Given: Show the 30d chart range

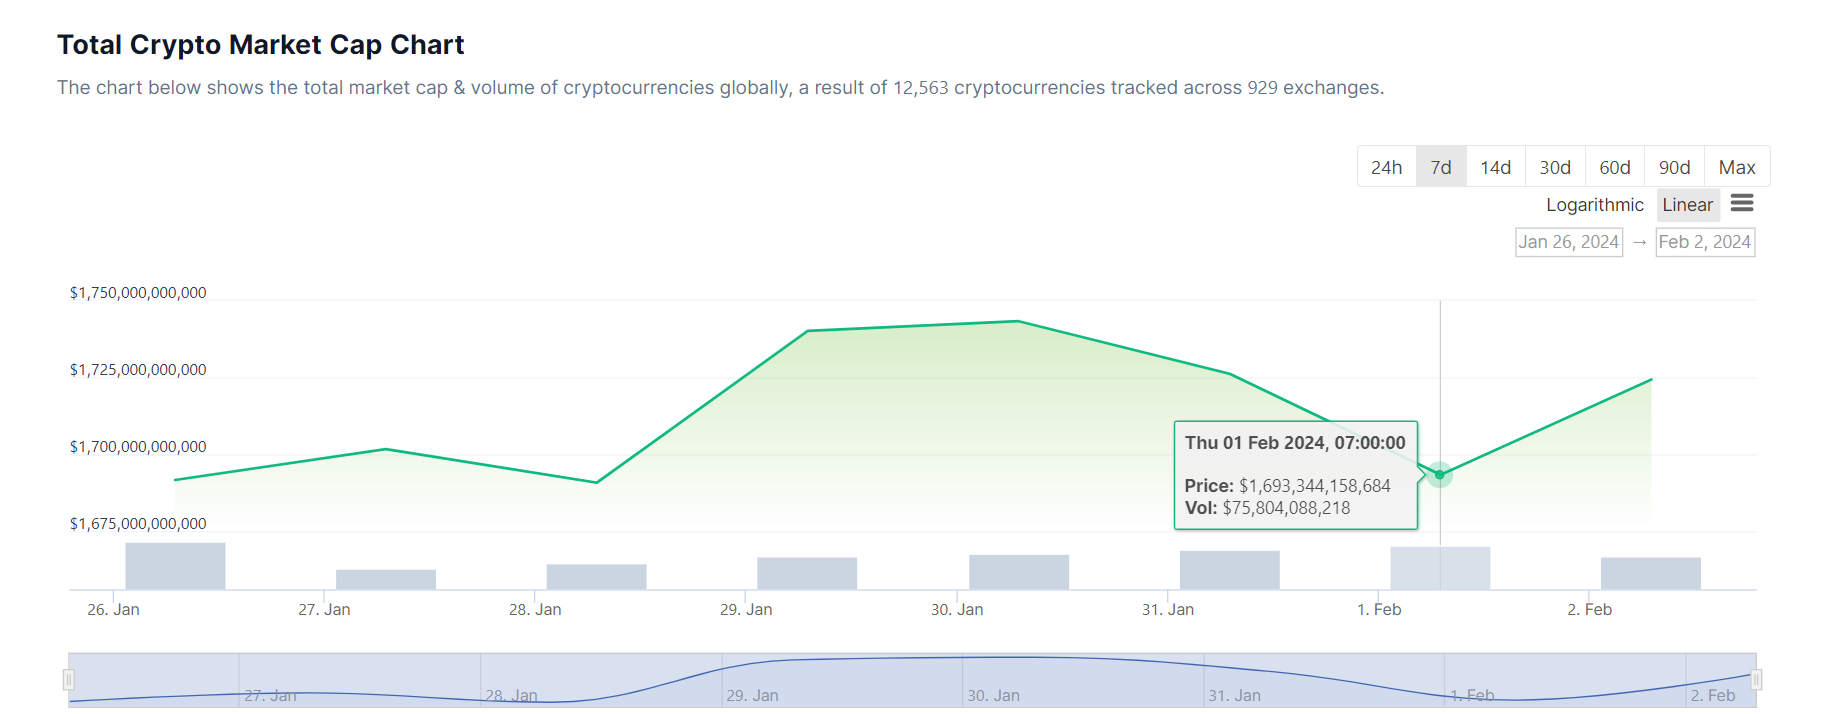Looking at the screenshot, I should (1555, 167).
